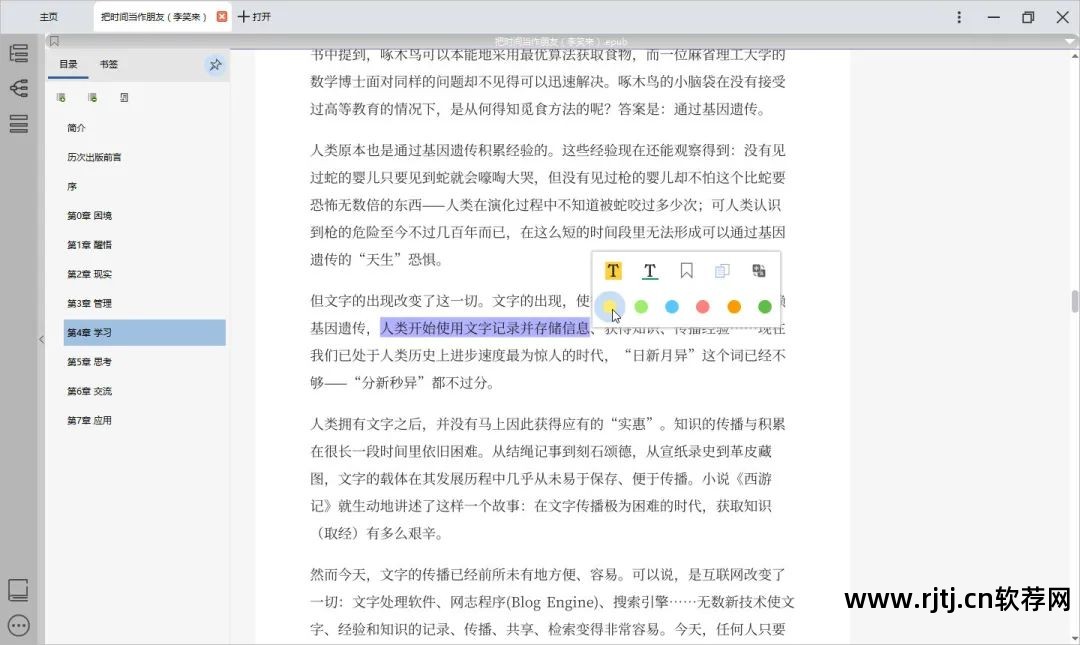Collapse the contents panel with the left chevron
This screenshot has height=645, width=1080.
pos(42,338)
